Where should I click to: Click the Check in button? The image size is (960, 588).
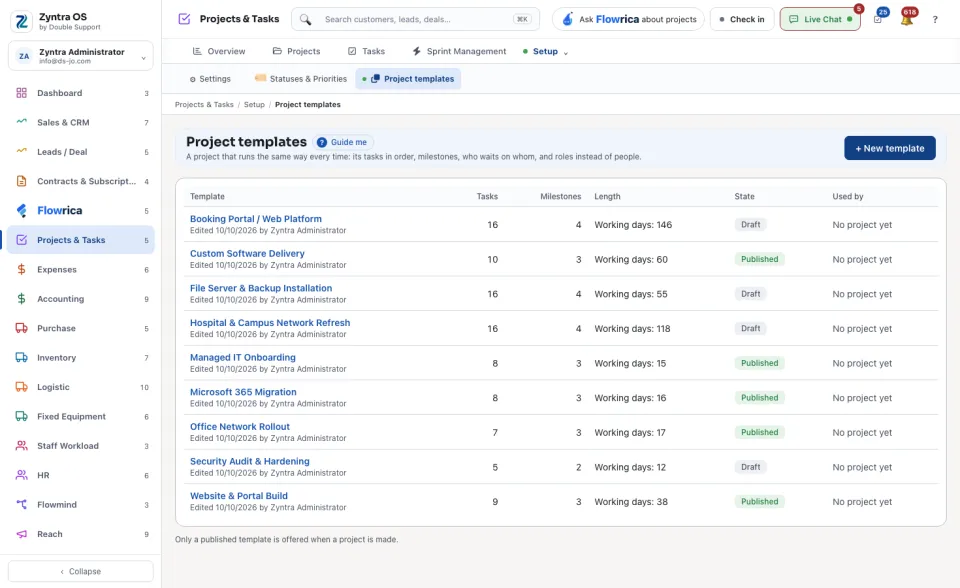tap(742, 20)
